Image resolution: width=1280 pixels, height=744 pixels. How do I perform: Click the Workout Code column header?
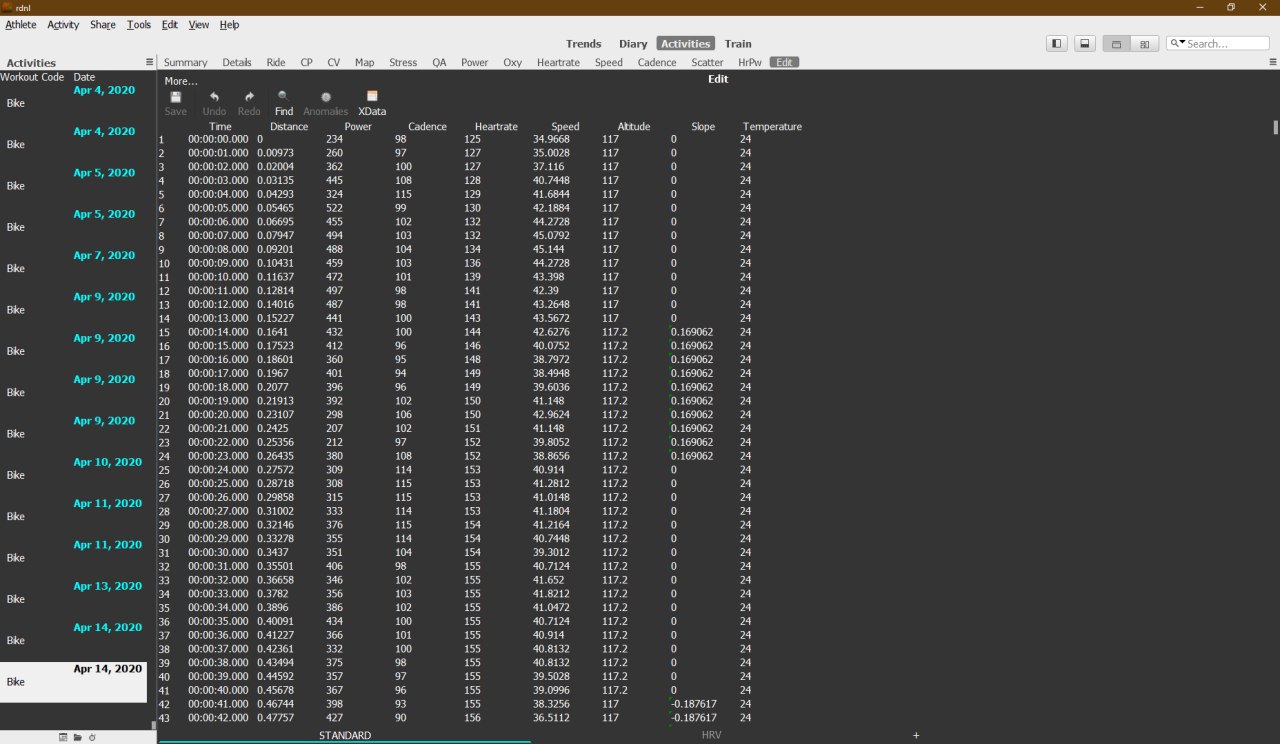[32, 77]
